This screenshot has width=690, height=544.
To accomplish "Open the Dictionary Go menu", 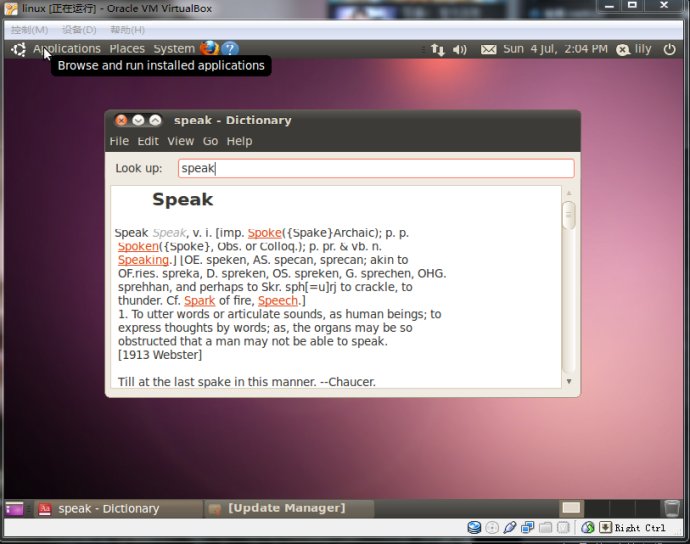I will [210, 141].
